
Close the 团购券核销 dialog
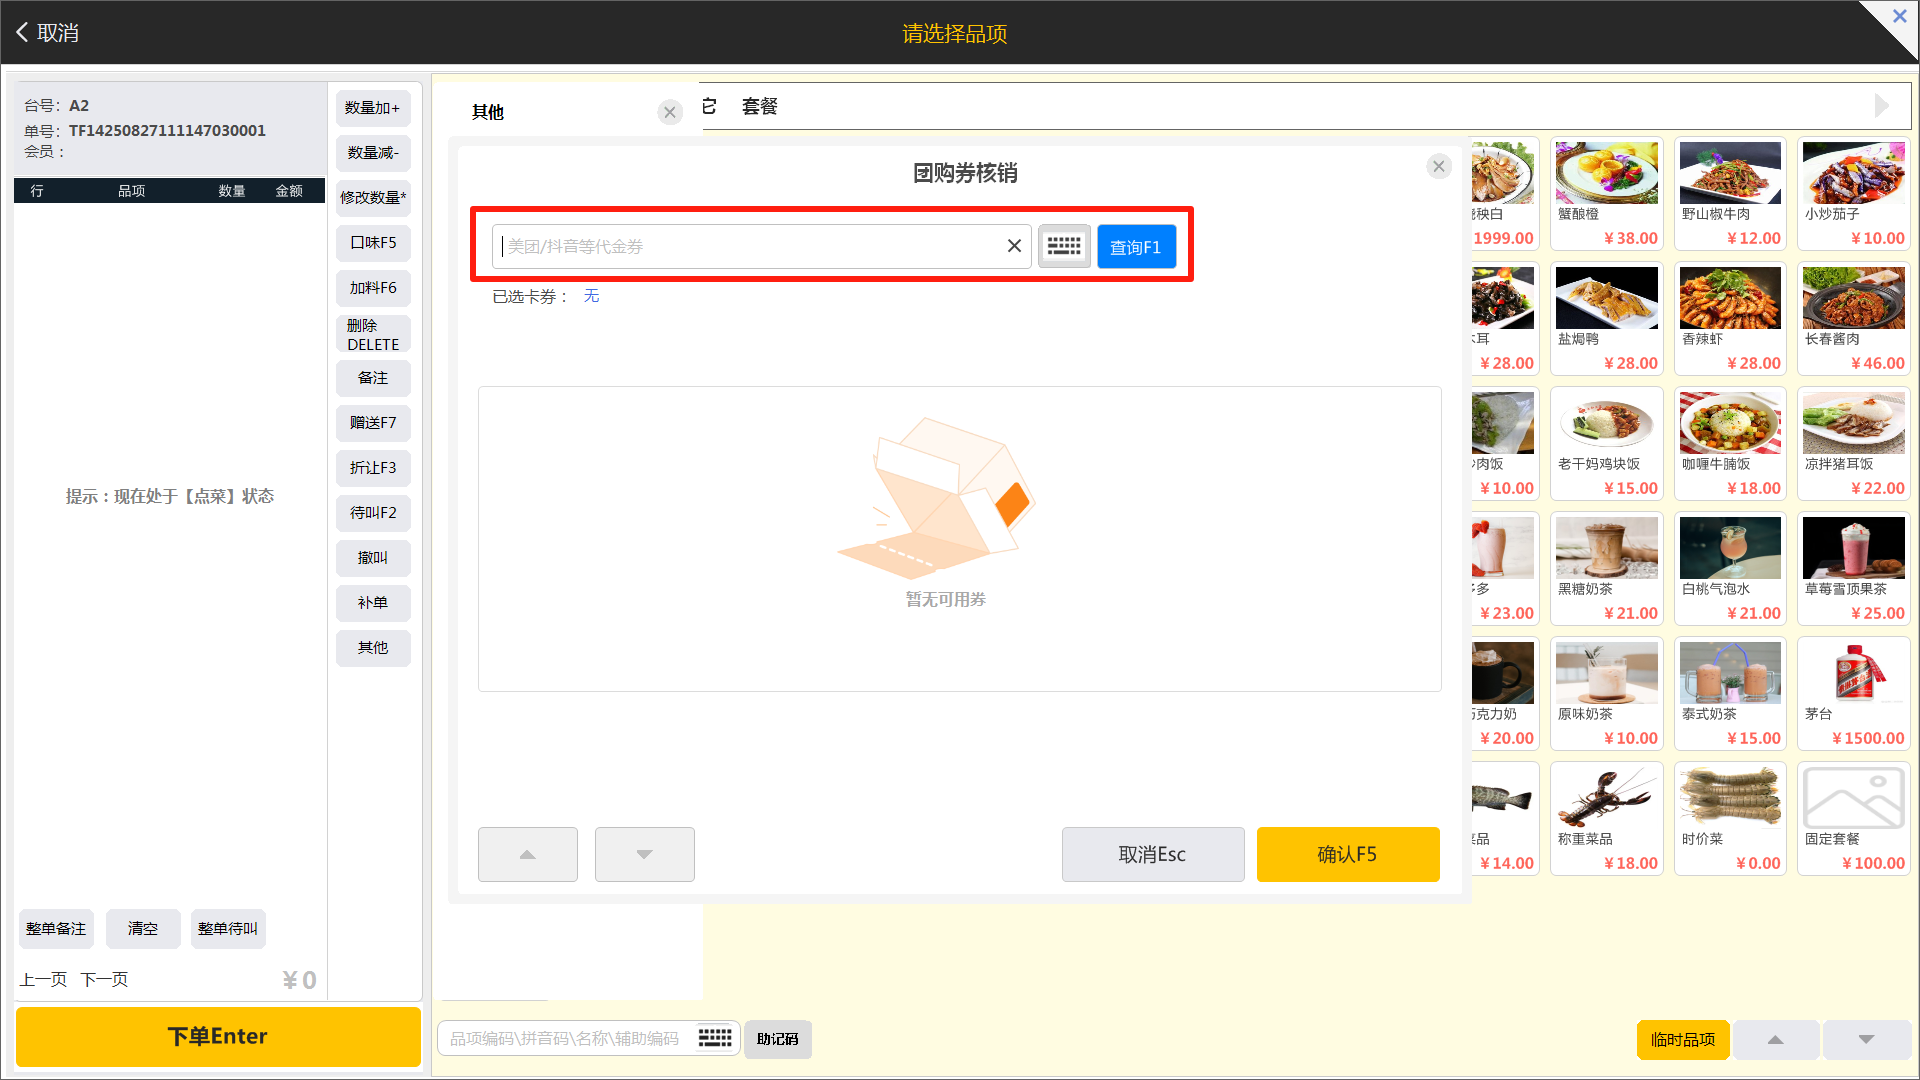(1438, 167)
